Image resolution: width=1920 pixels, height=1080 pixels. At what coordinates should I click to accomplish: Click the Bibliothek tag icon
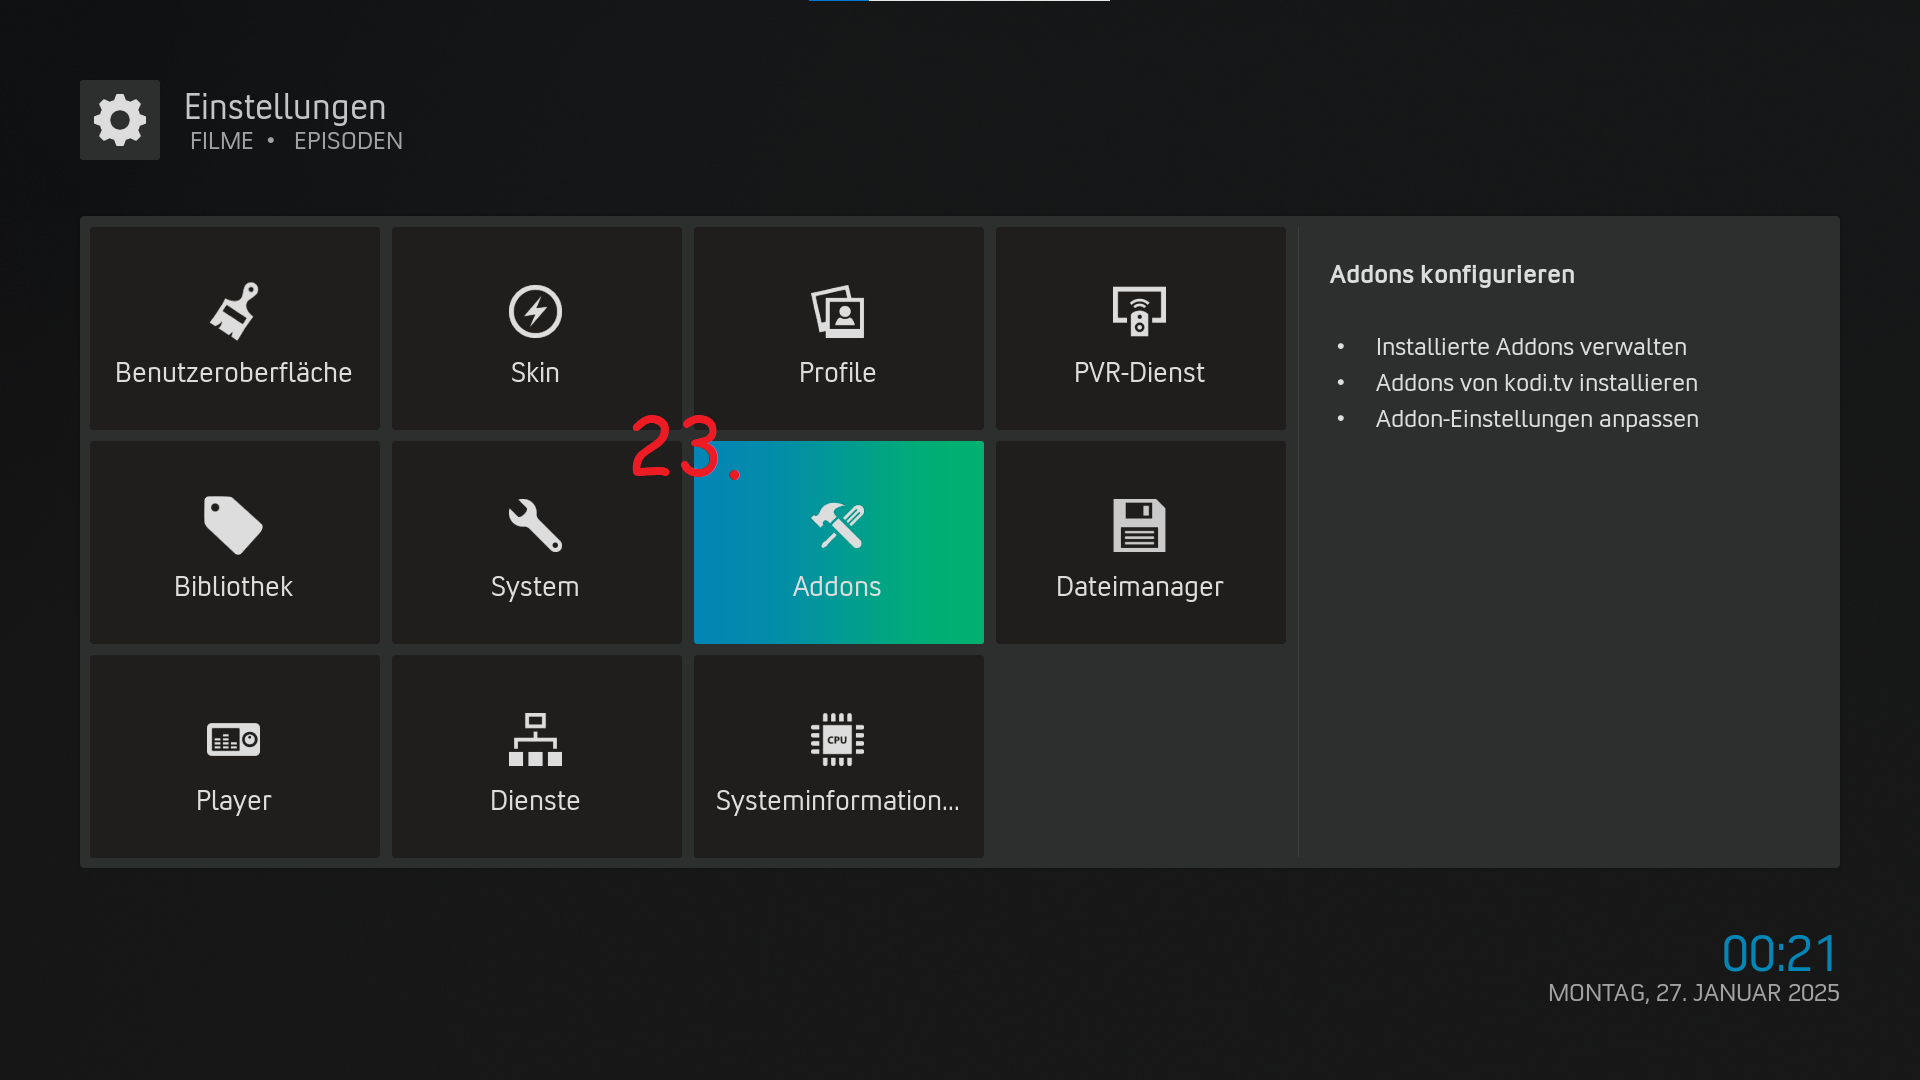(x=234, y=525)
